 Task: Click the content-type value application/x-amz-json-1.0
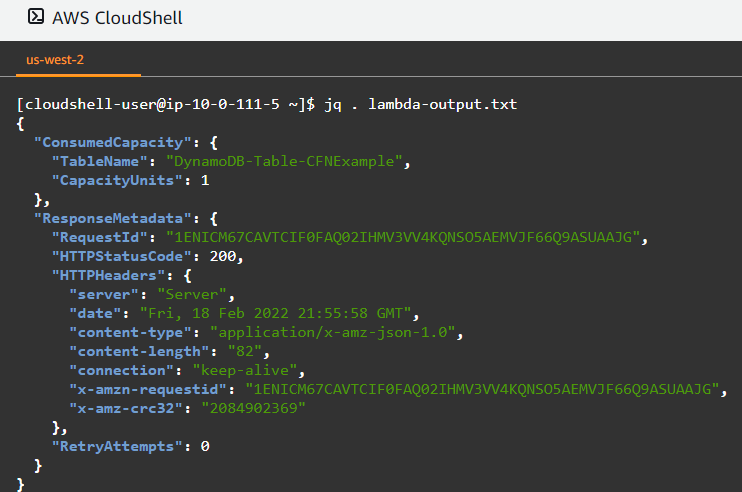tap(332, 332)
